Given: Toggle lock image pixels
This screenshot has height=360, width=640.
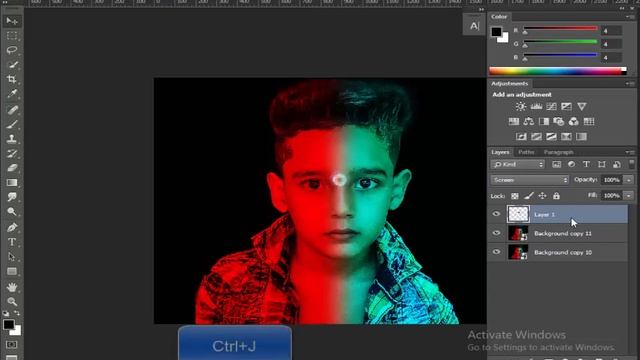Looking at the screenshot, I should point(529,196).
